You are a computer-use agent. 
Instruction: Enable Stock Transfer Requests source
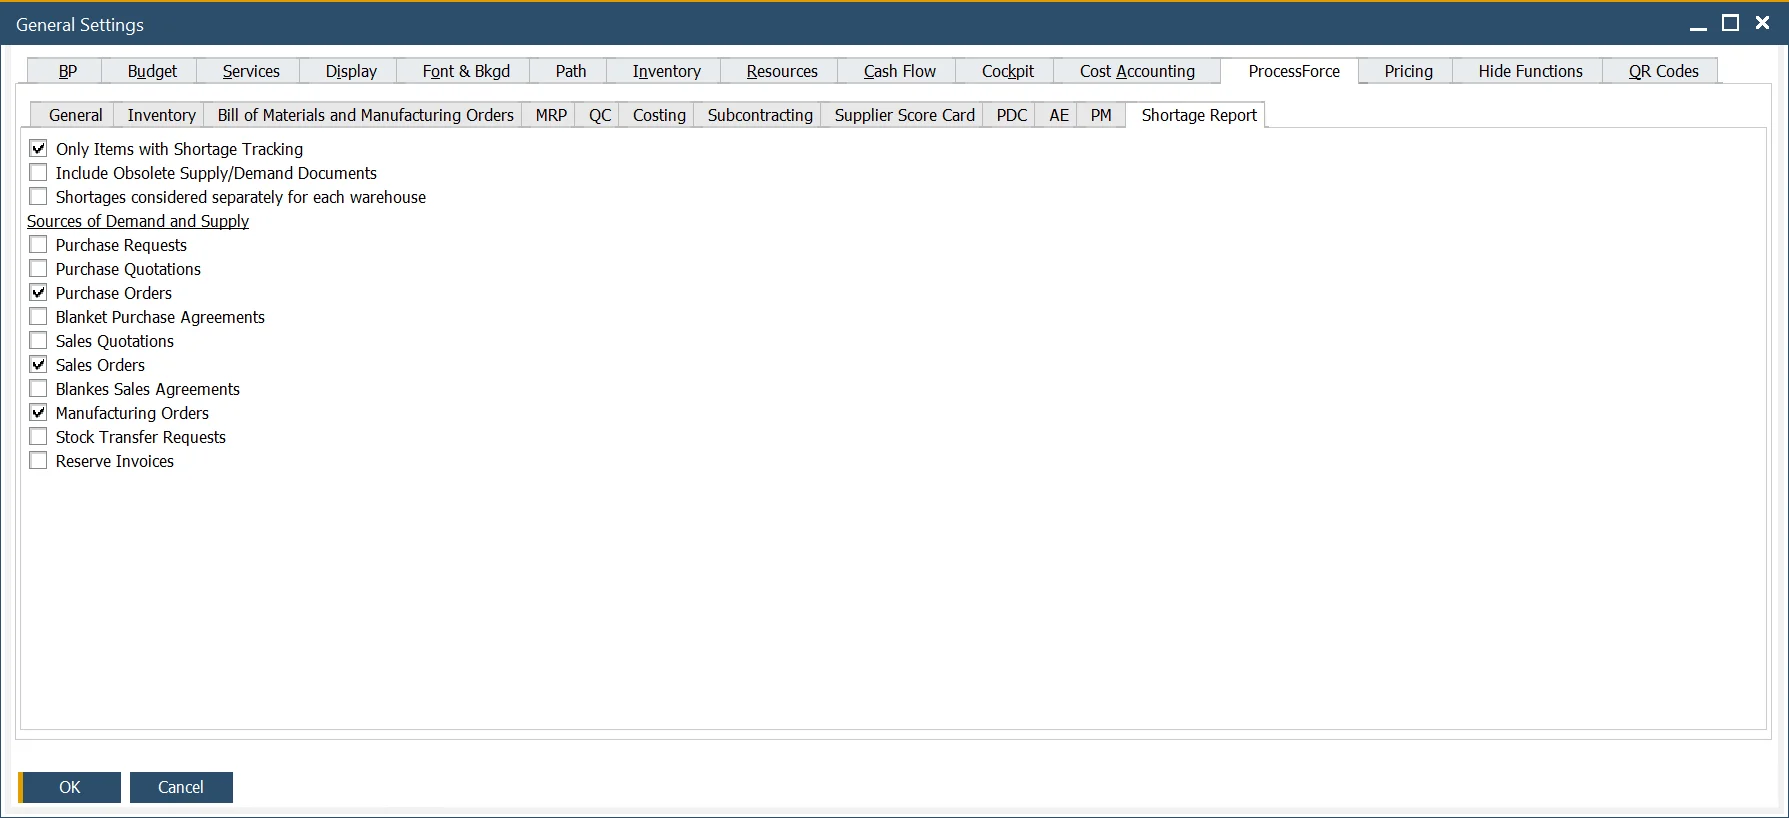pos(38,437)
